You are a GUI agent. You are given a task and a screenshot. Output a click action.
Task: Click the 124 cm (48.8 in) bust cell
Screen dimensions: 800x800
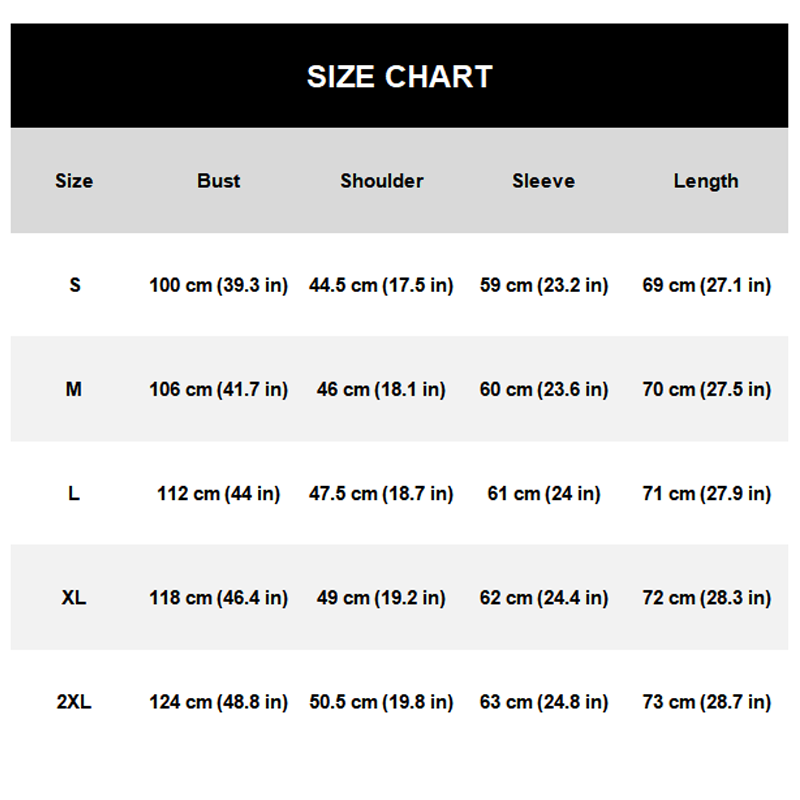(218, 702)
